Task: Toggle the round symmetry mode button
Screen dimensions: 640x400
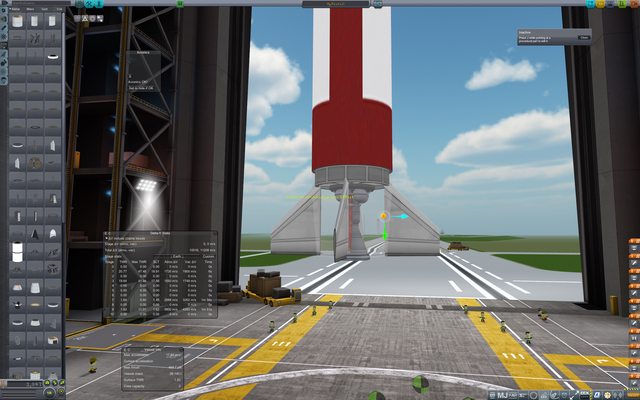Action: [50, 393]
